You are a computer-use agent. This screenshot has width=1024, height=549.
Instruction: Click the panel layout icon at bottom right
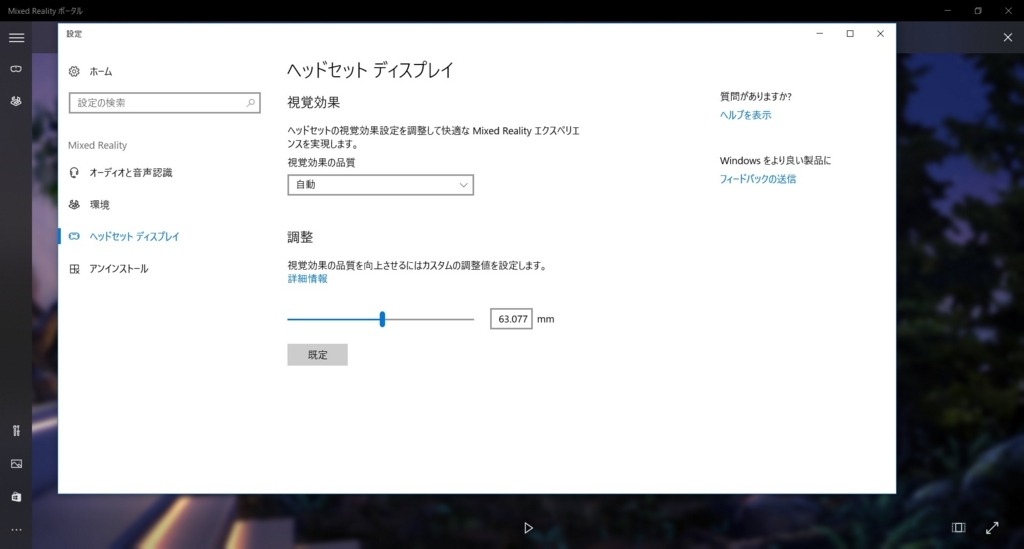tap(958, 527)
